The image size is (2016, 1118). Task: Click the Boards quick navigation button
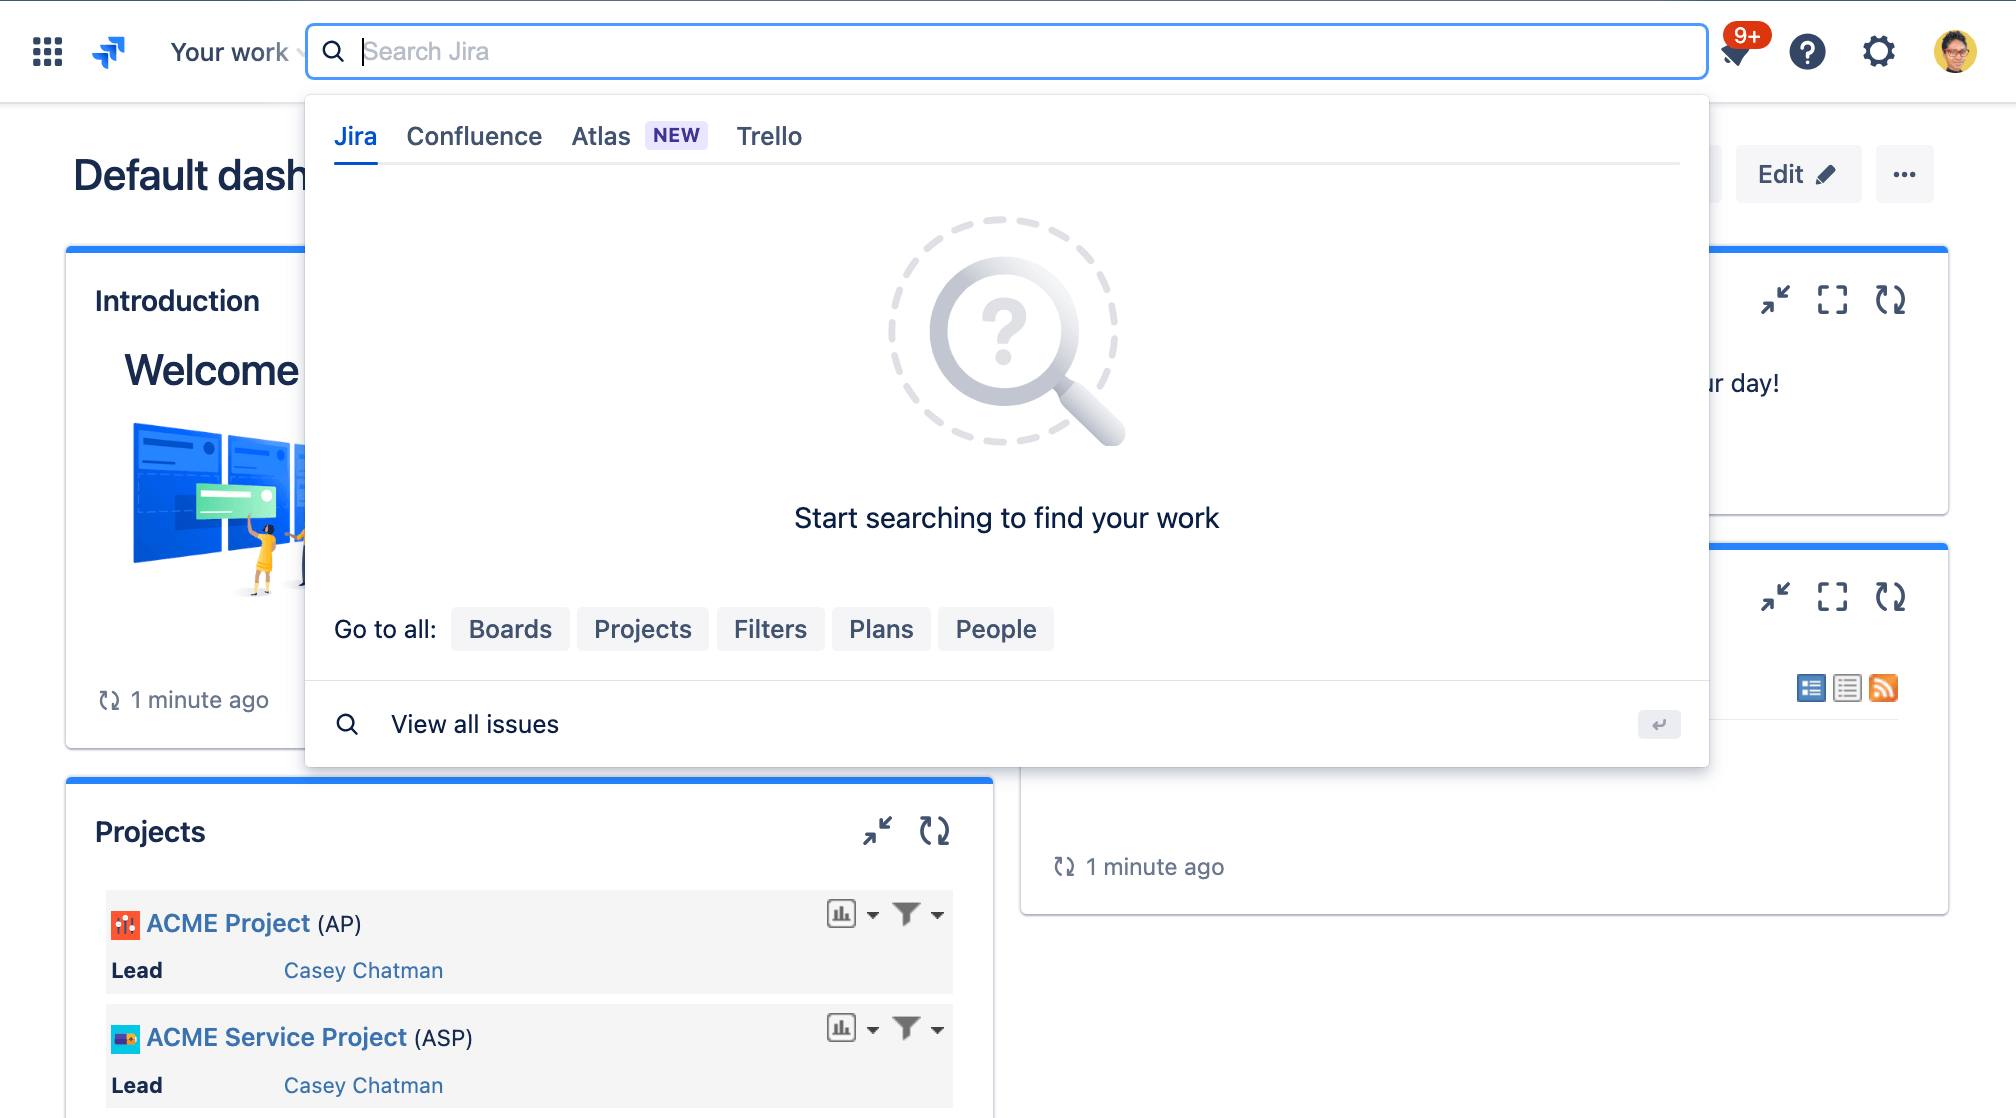[511, 629]
